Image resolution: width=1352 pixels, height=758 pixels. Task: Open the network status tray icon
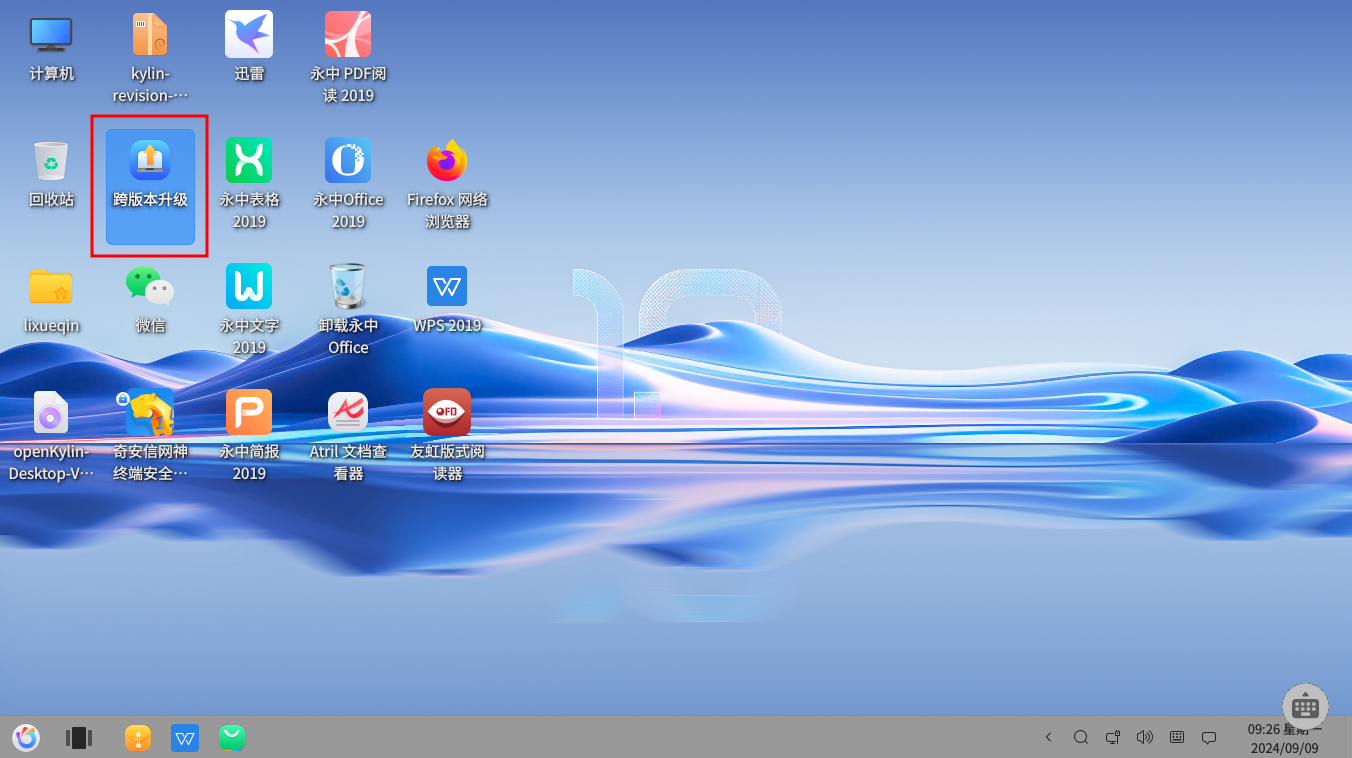(x=1113, y=737)
